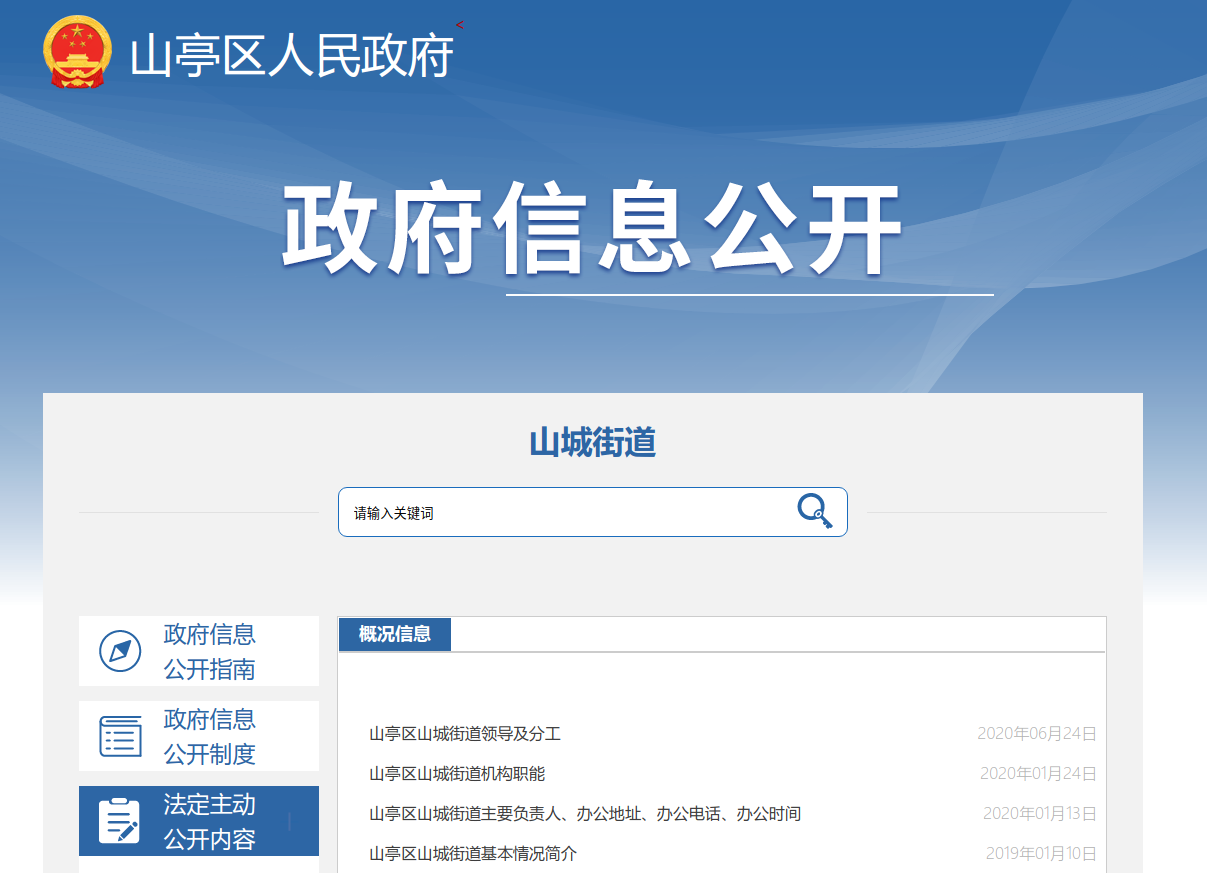
Task: Click the national emblem logo
Action: coord(78,52)
